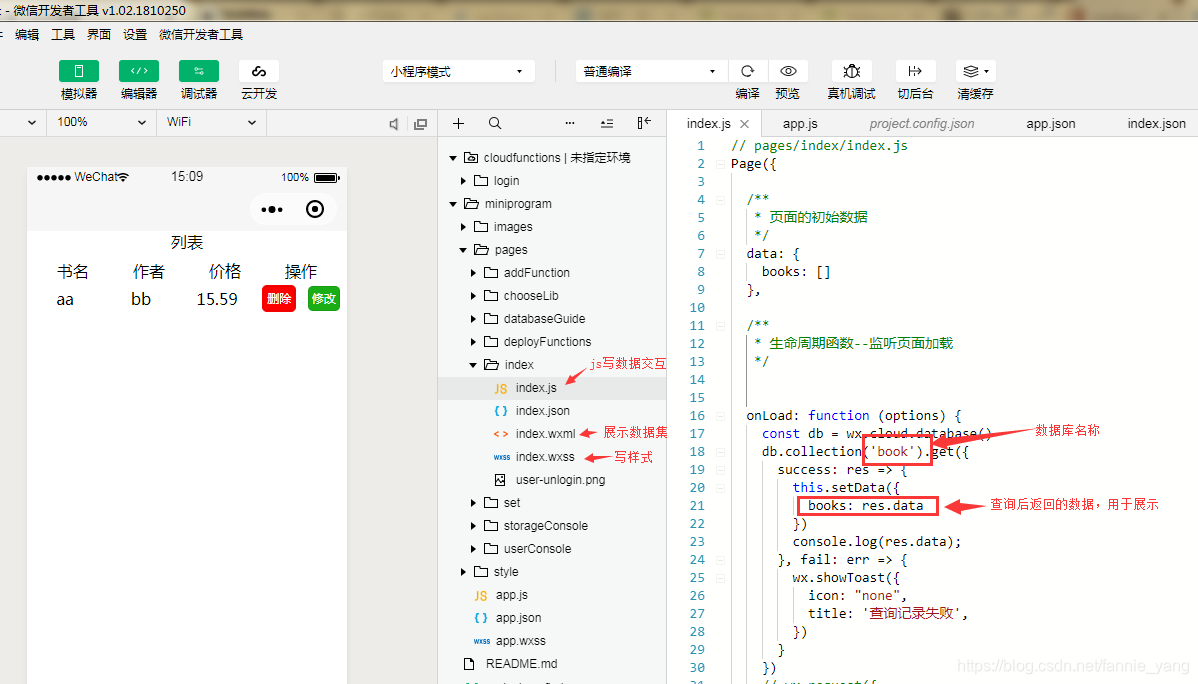The image size is (1198, 684).
Task: Switch to the app.js tab
Action: [800, 123]
